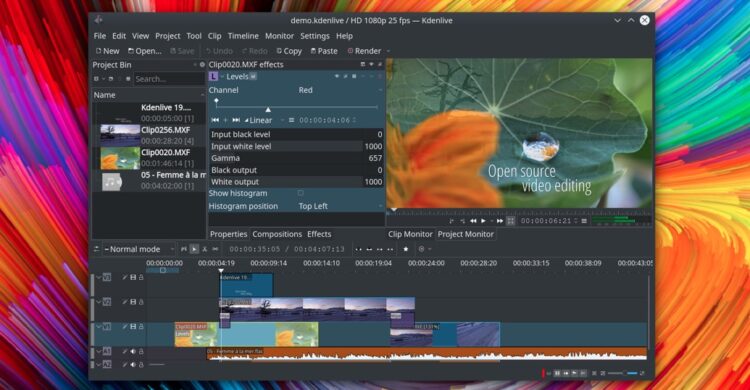750x390 pixels.
Task: Click the Open... toolbar button
Action: (144, 51)
